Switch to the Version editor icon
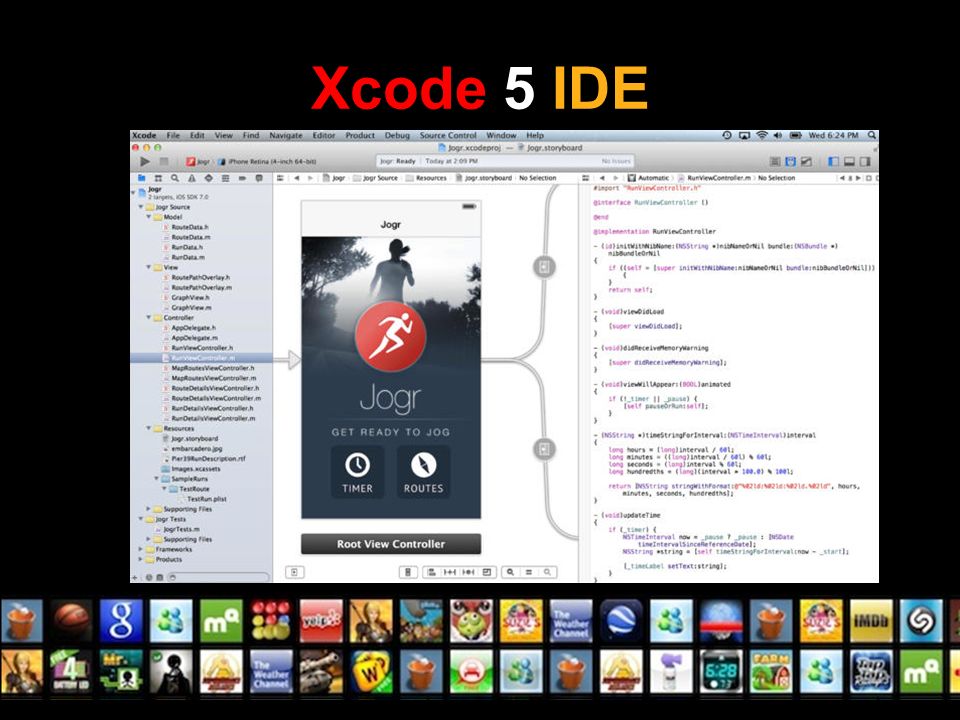 806,162
